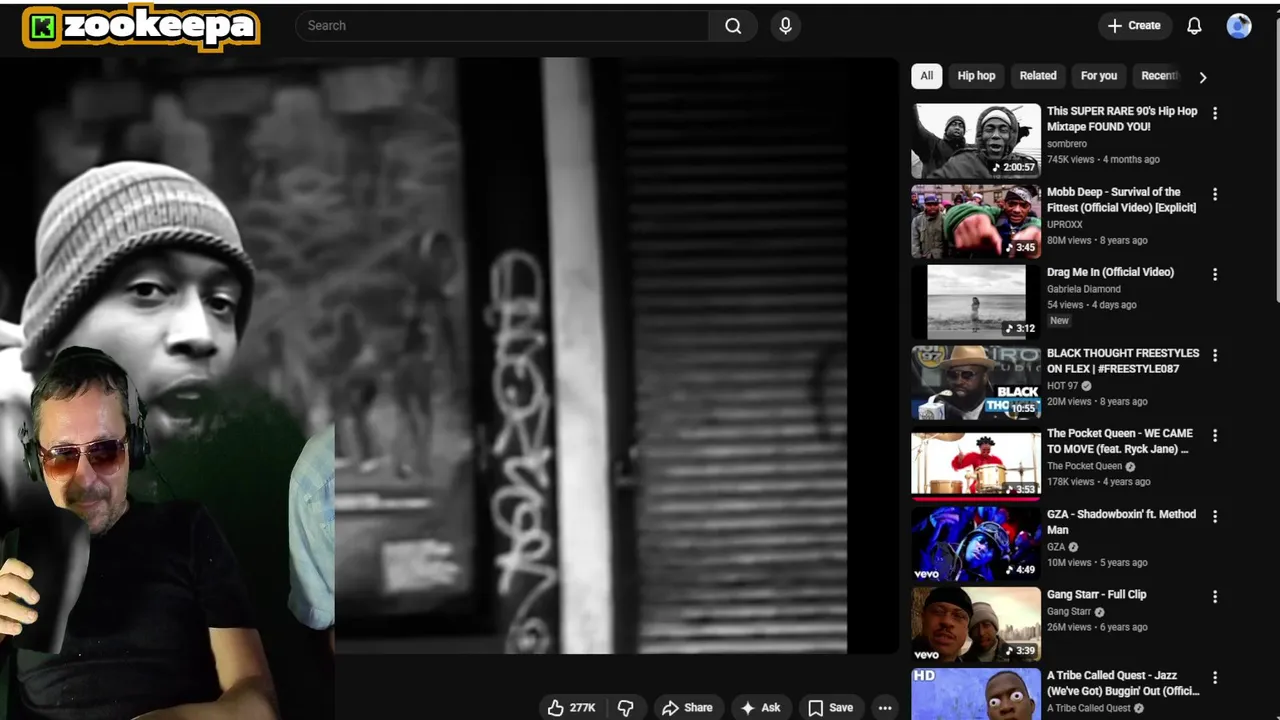The height and width of the screenshot is (720, 1280).
Task: Open options for A Tribe Called Quest video
Action: tap(1215, 677)
